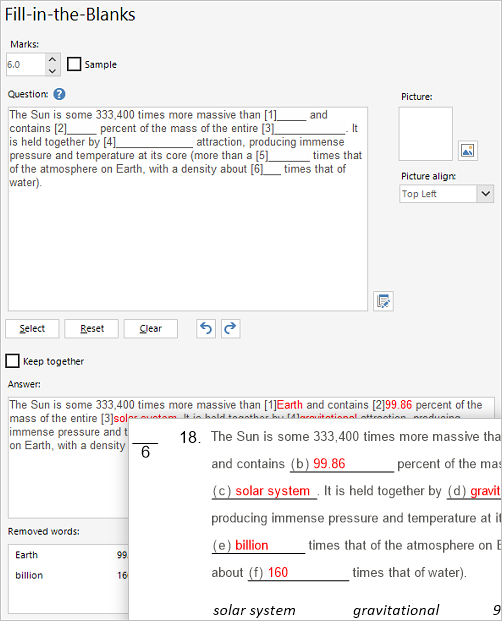
Task: Select billion in the Removed words list
Action: pyautogui.click(x=29, y=575)
